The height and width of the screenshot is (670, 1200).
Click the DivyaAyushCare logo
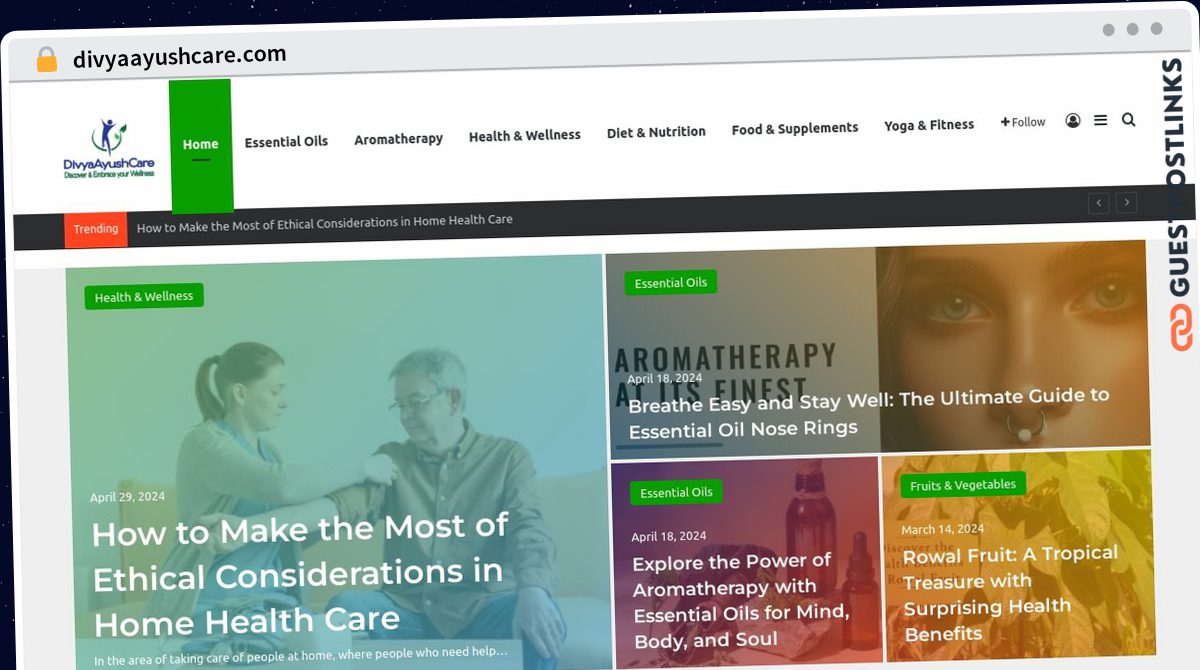tap(109, 149)
